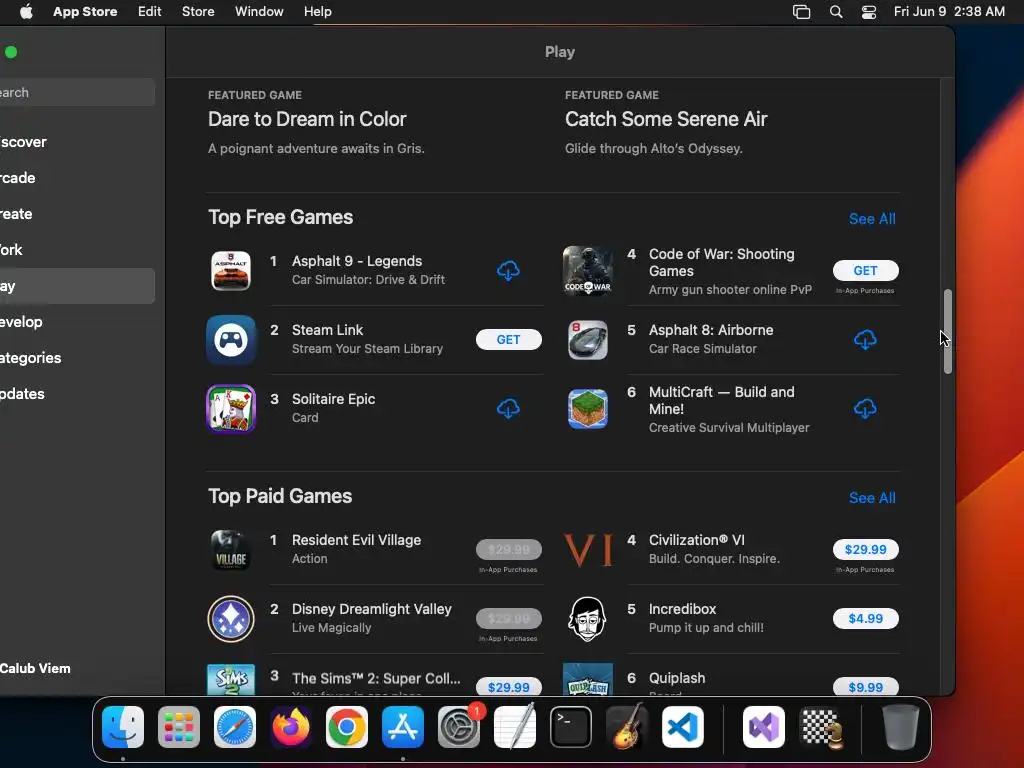Re-download Asphalt 8: Airborne via cloud icon

(x=865, y=340)
